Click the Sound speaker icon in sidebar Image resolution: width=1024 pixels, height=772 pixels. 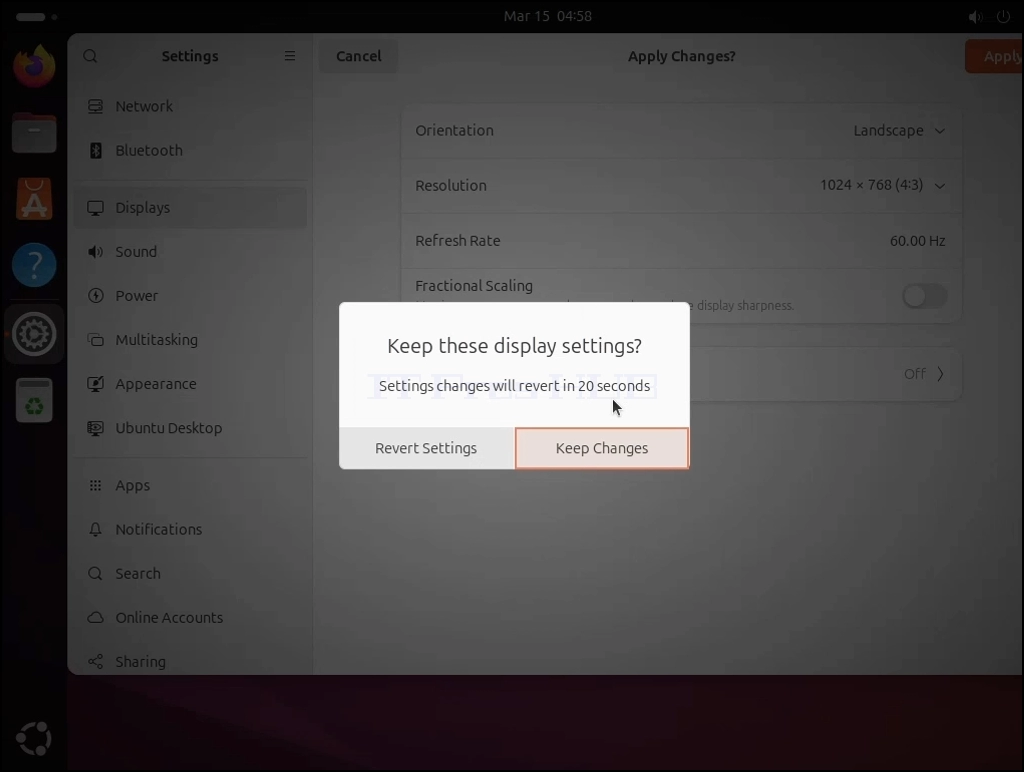[95, 251]
